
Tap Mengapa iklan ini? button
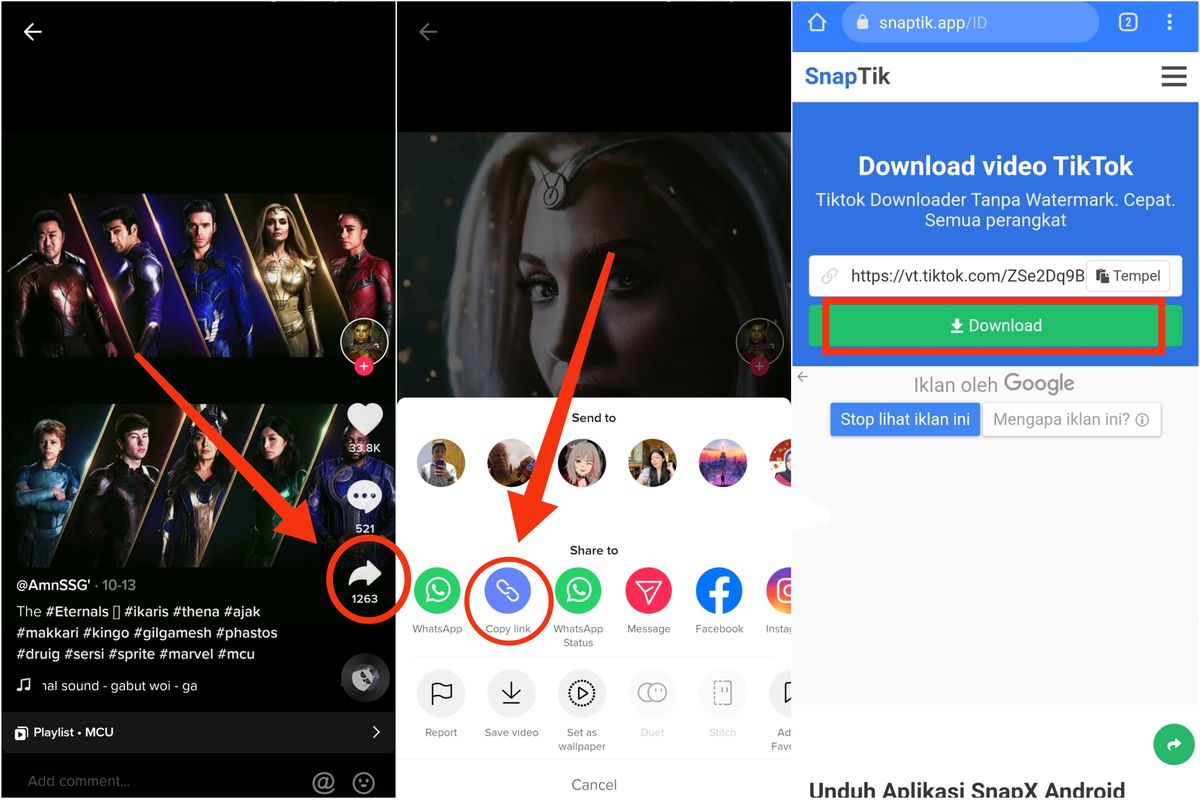[x=1071, y=419]
